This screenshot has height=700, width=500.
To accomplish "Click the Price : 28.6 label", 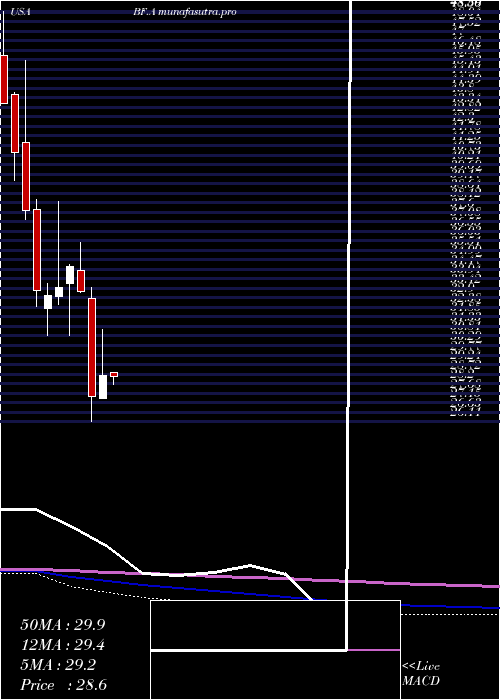I will 63,685.
